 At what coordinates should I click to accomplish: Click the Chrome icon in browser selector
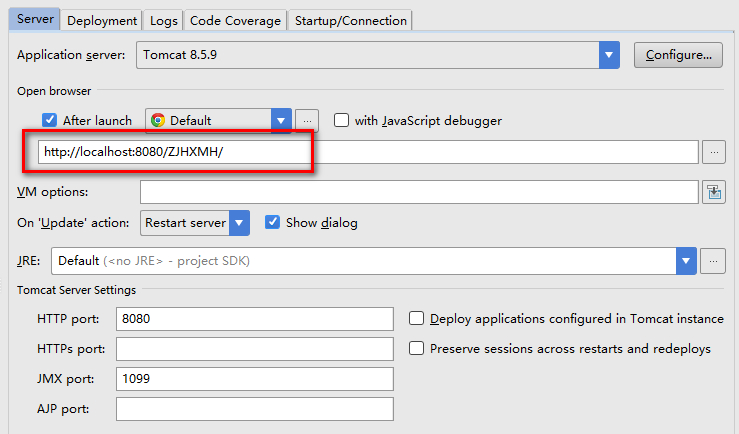coord(158,121)
